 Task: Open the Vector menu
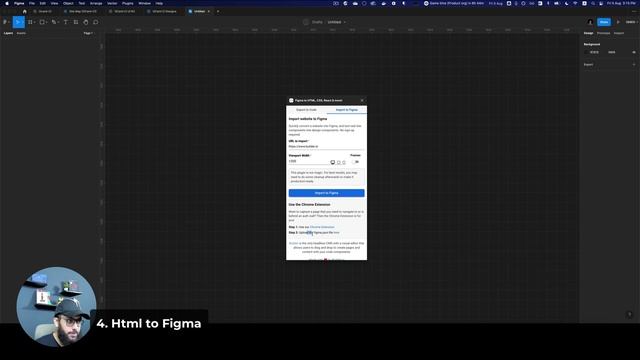click(112, 3)
